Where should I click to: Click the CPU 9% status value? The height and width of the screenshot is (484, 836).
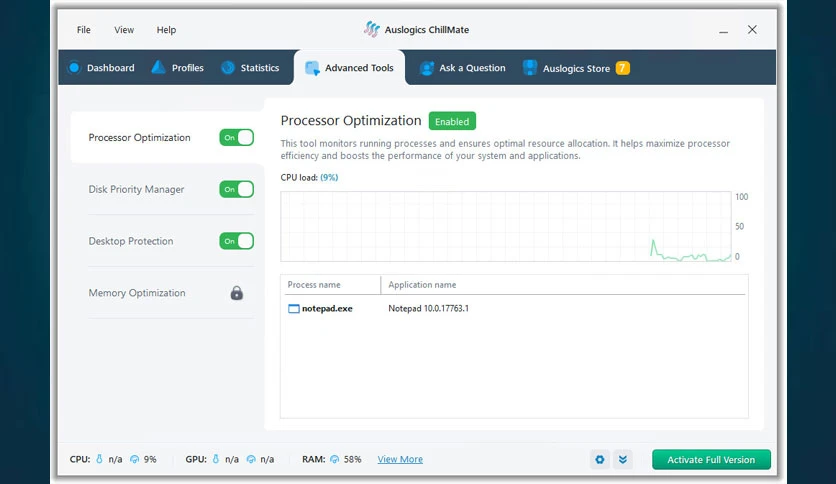pos(150,459)
